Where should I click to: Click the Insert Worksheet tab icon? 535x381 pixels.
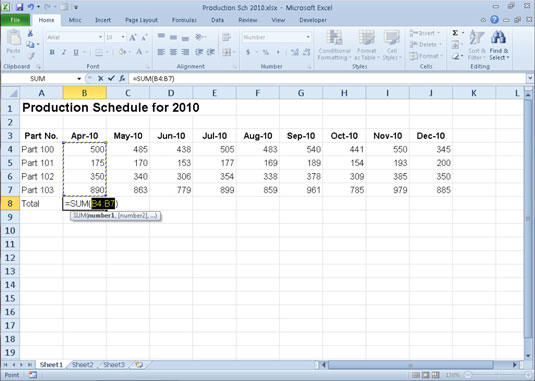click(139, 365)
